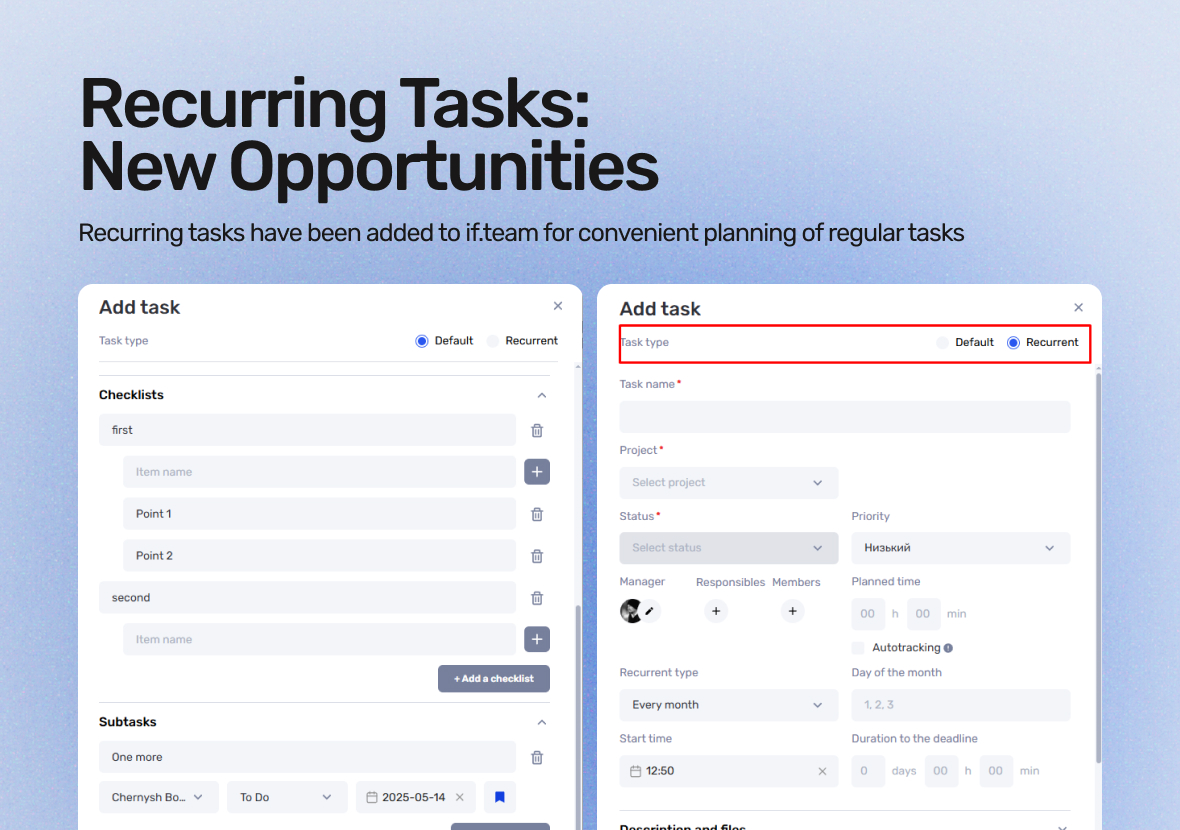This screenshot has width=1180, height=830.
Task: Click the deadline duration days field
Action: [x=868, y=771]
